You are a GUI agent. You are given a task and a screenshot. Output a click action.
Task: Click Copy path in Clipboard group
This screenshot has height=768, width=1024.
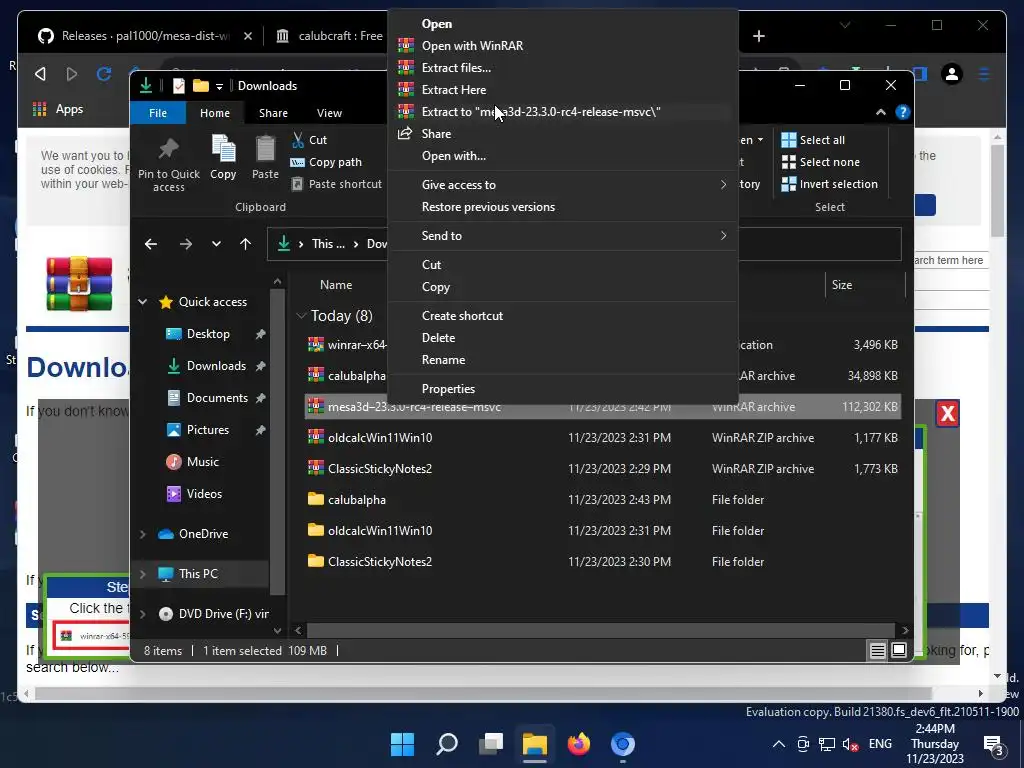326,162
